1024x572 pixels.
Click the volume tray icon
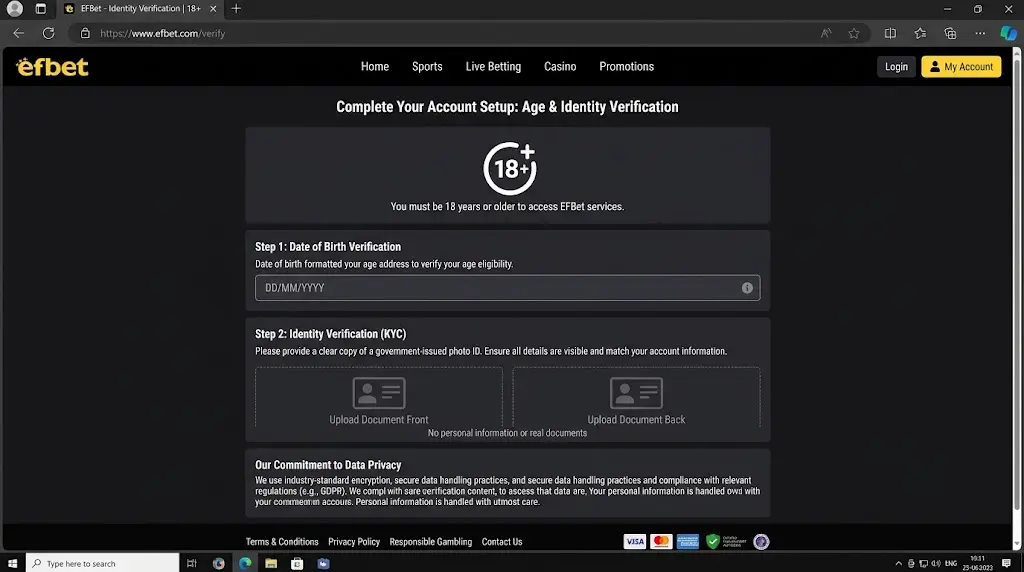[936, 563]
